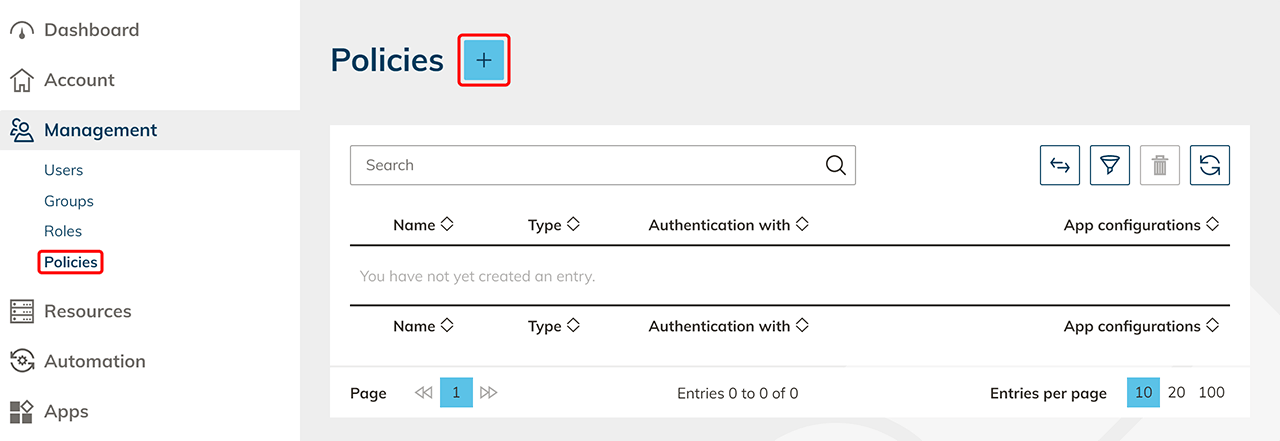This screenshot has width=1280, height=441.
Task: Select 10 entries per page
Action: click(1143, 393)
